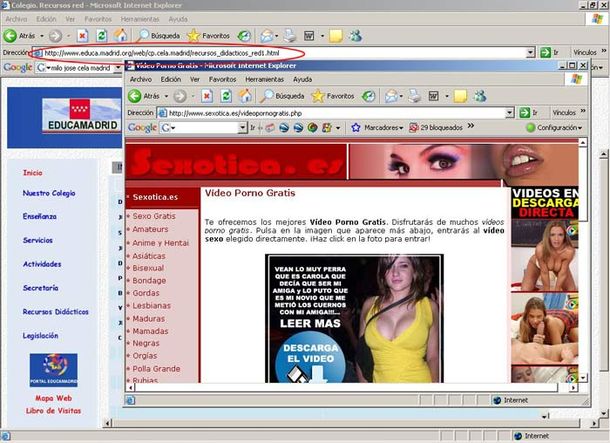Open the Ayuda menu in popup window
This screenshot has height=443, width=610.
(302, 79)
